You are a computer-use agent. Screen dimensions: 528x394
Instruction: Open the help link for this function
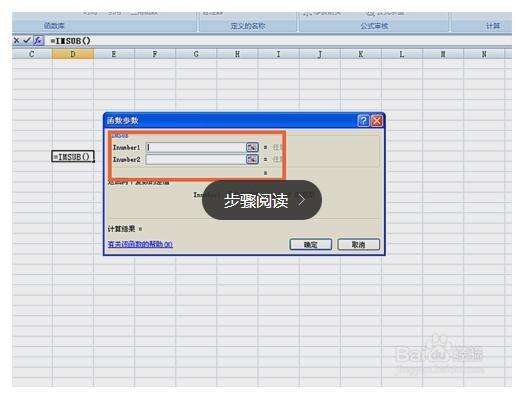point(140,244)
